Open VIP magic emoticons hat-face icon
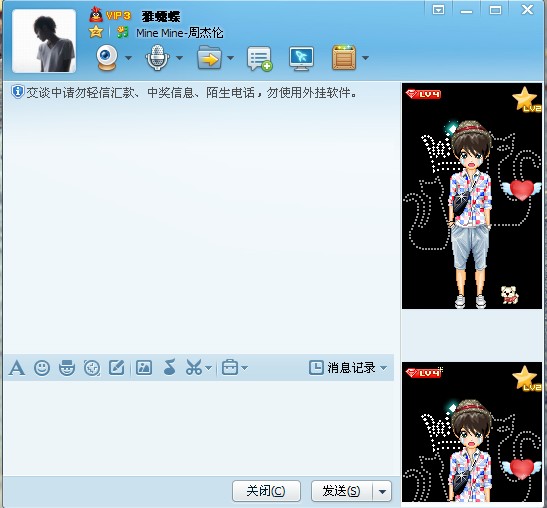 (x=67, y=368)
